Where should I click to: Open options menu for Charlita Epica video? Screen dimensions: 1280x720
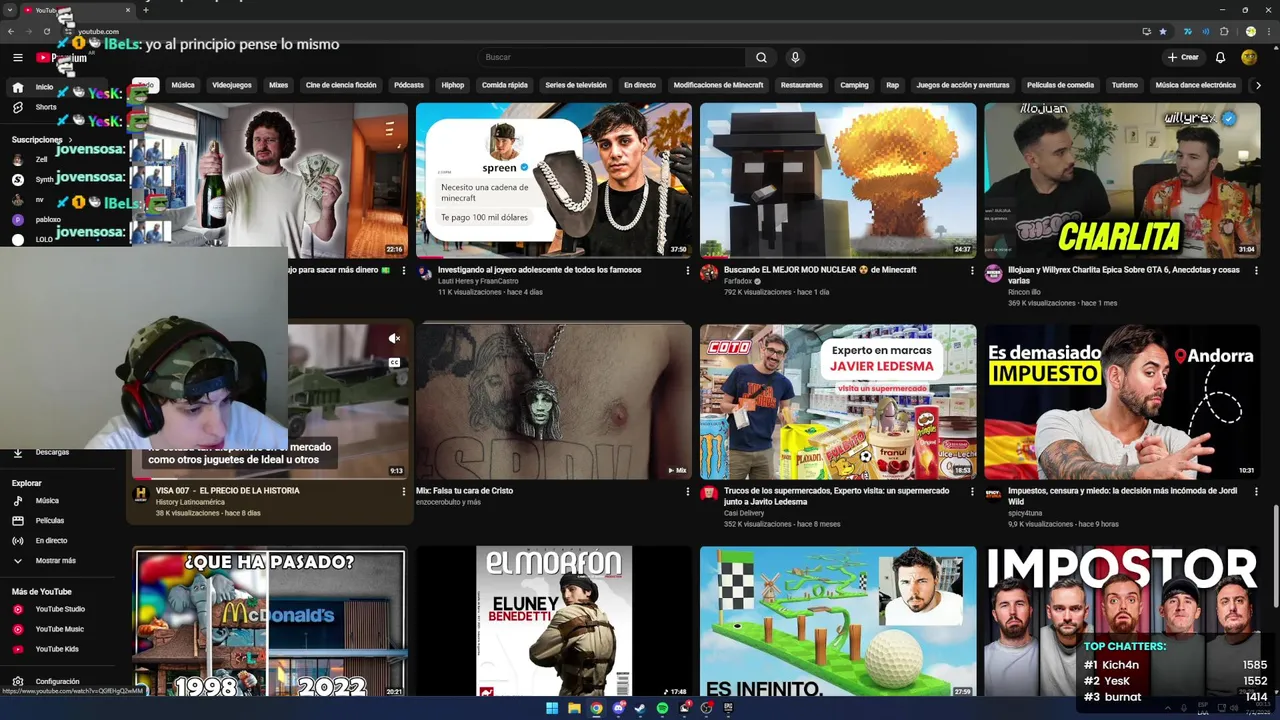[x=1256, y=270]
